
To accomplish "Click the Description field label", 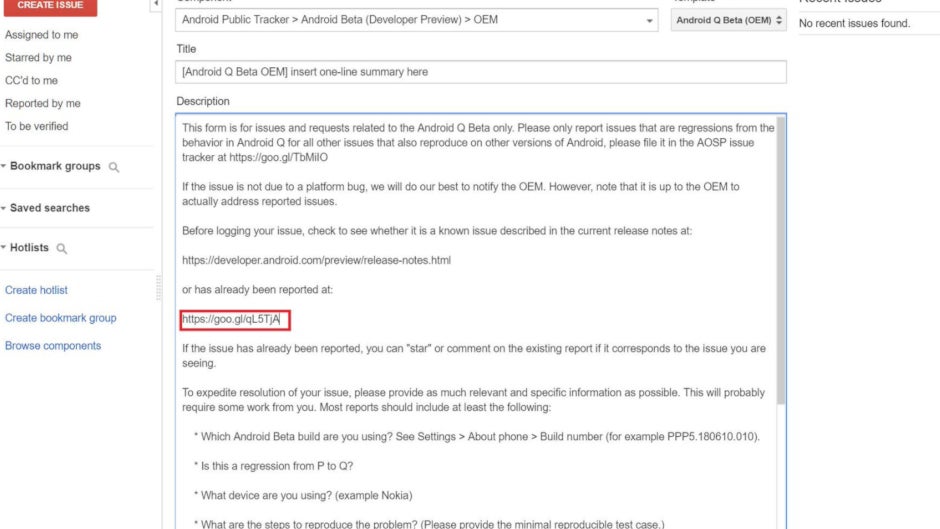I will click(203, 101).
